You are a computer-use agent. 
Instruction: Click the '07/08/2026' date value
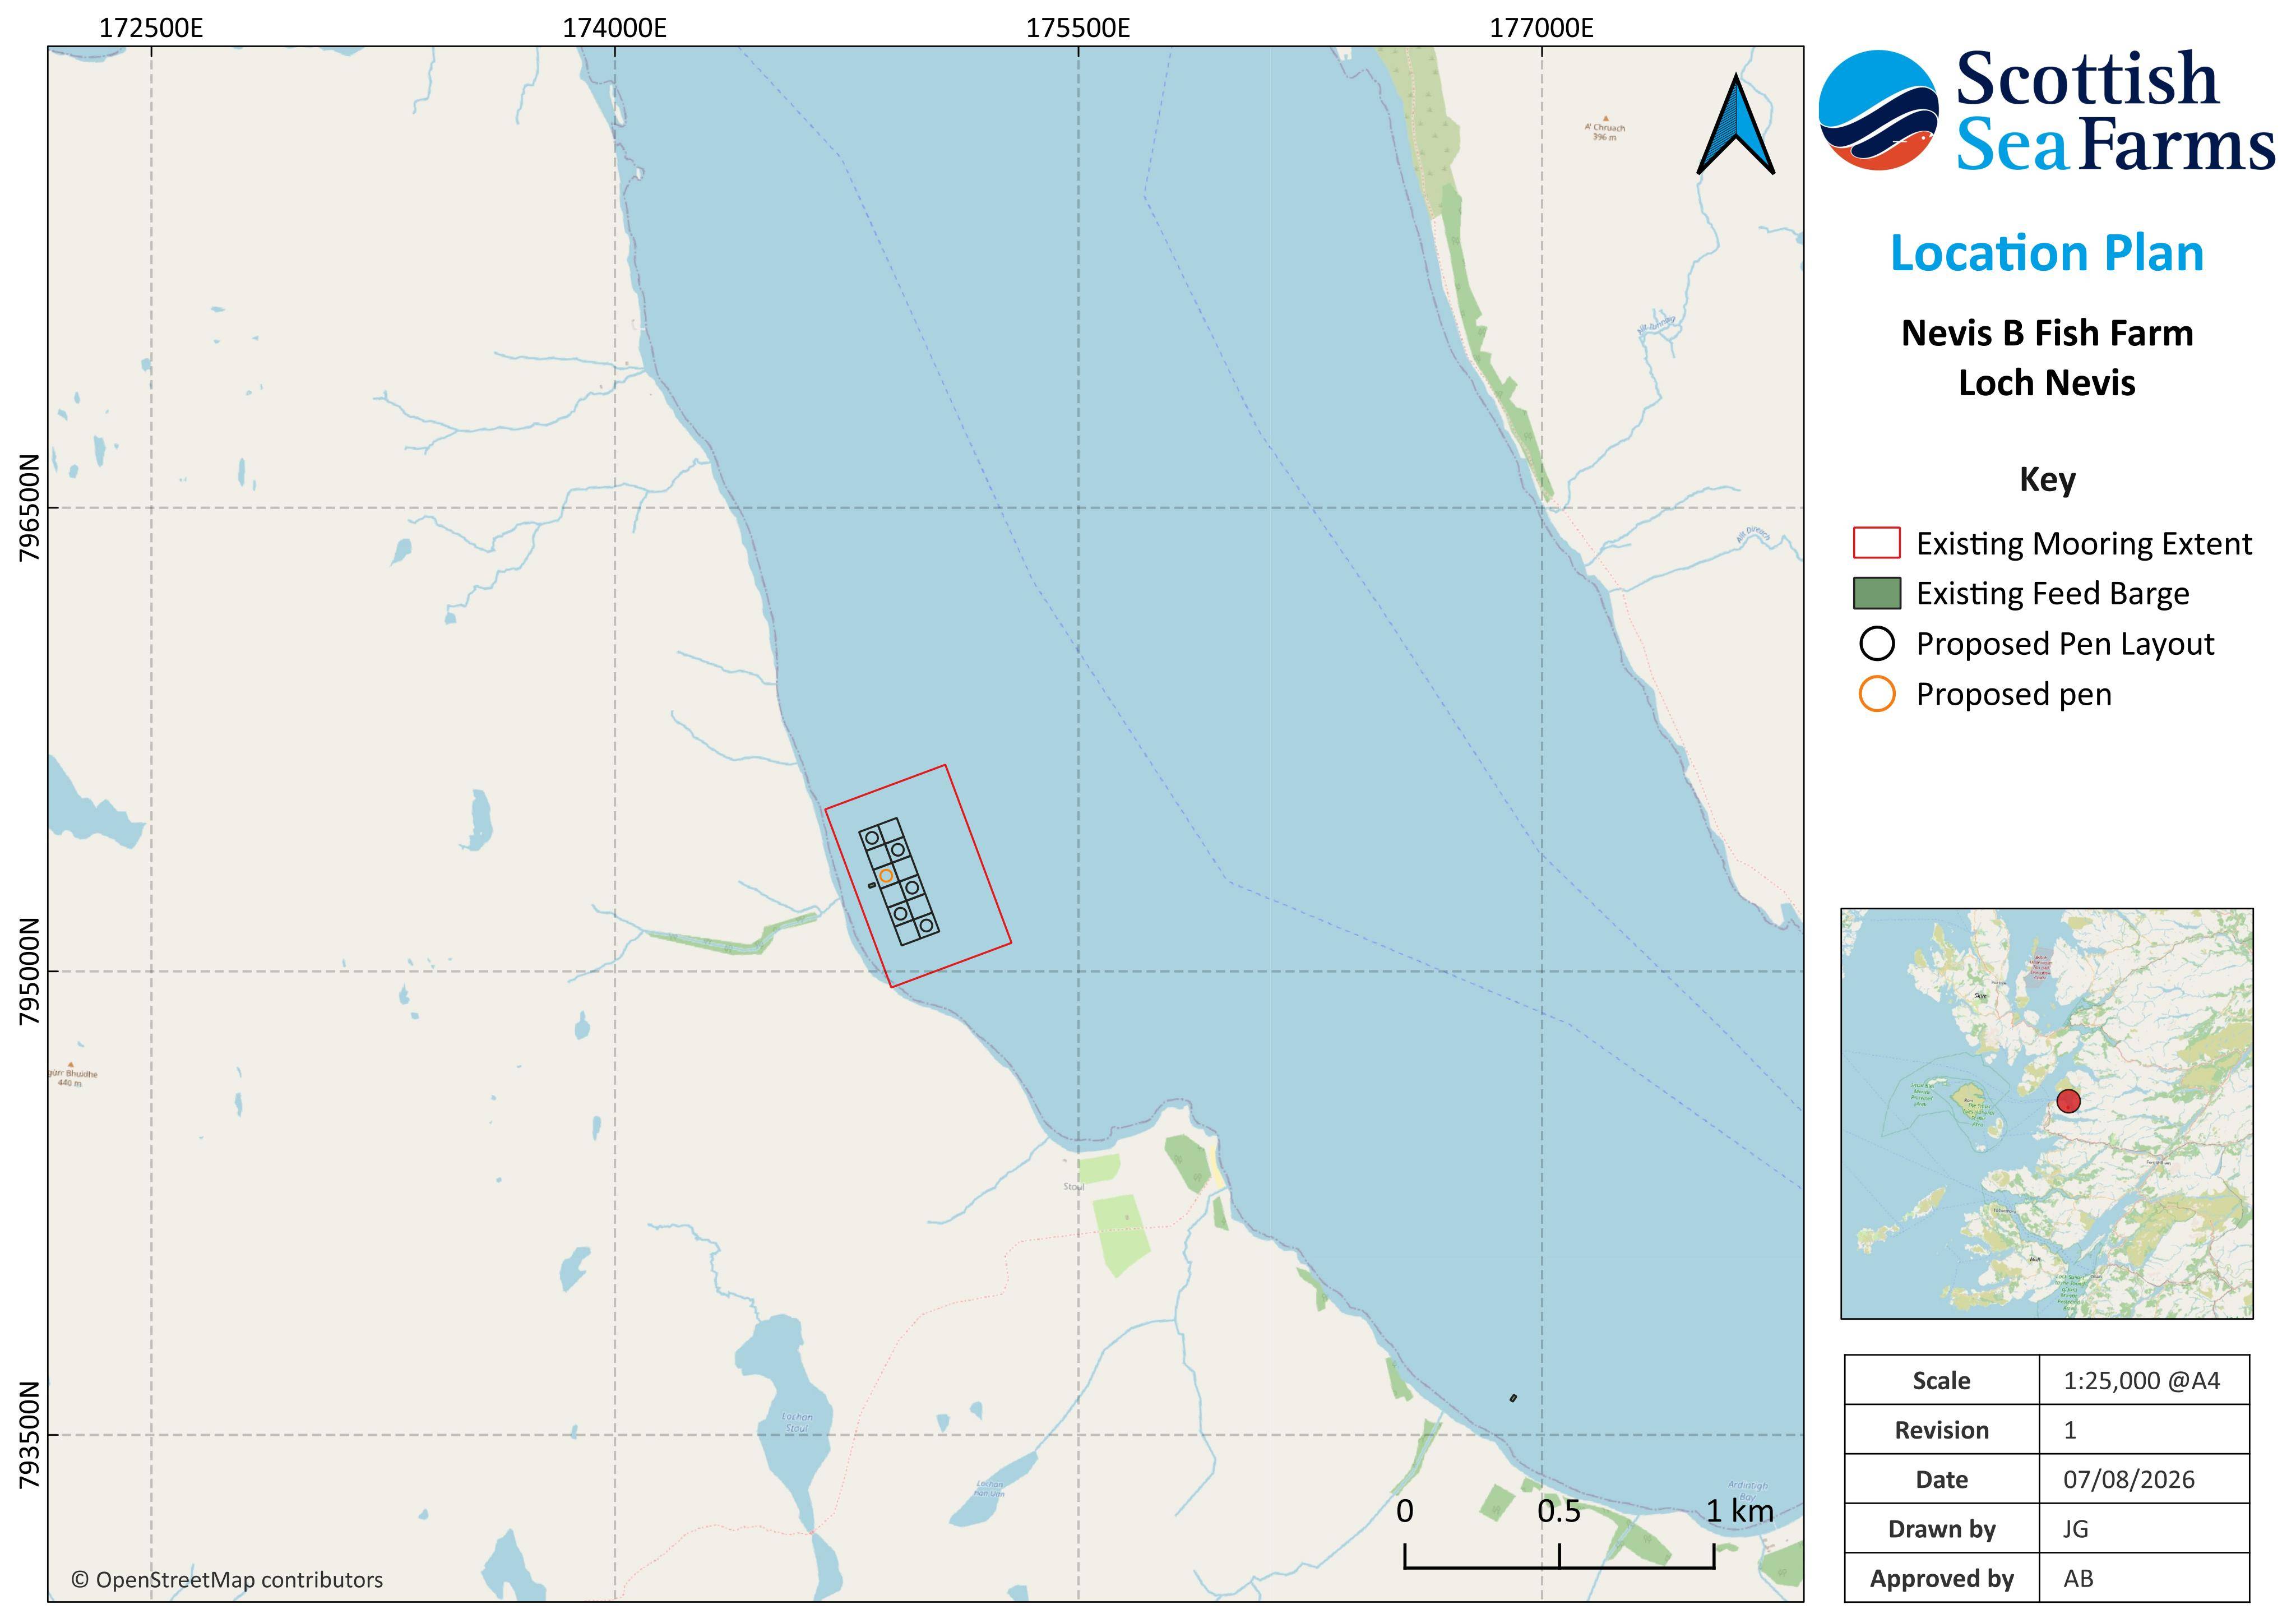[x=2129, y=1480]
